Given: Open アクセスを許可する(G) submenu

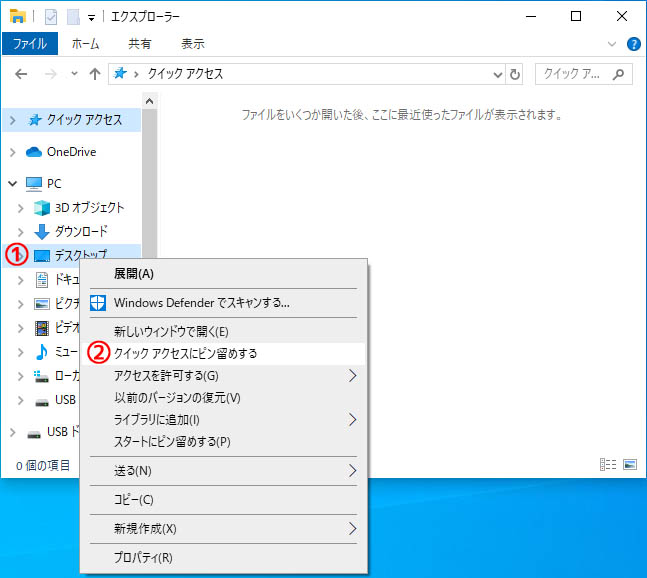Looking at the screenshot, I should [x=223, y=375].
